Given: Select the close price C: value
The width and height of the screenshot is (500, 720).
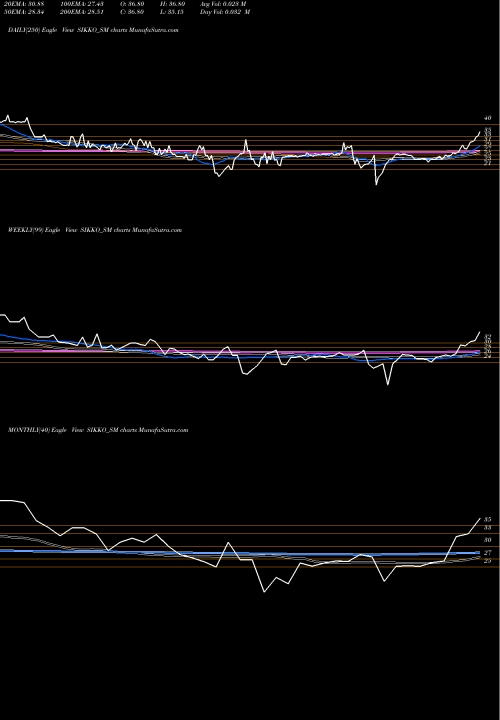Looking at the screenshot, I should pos(132,12).
